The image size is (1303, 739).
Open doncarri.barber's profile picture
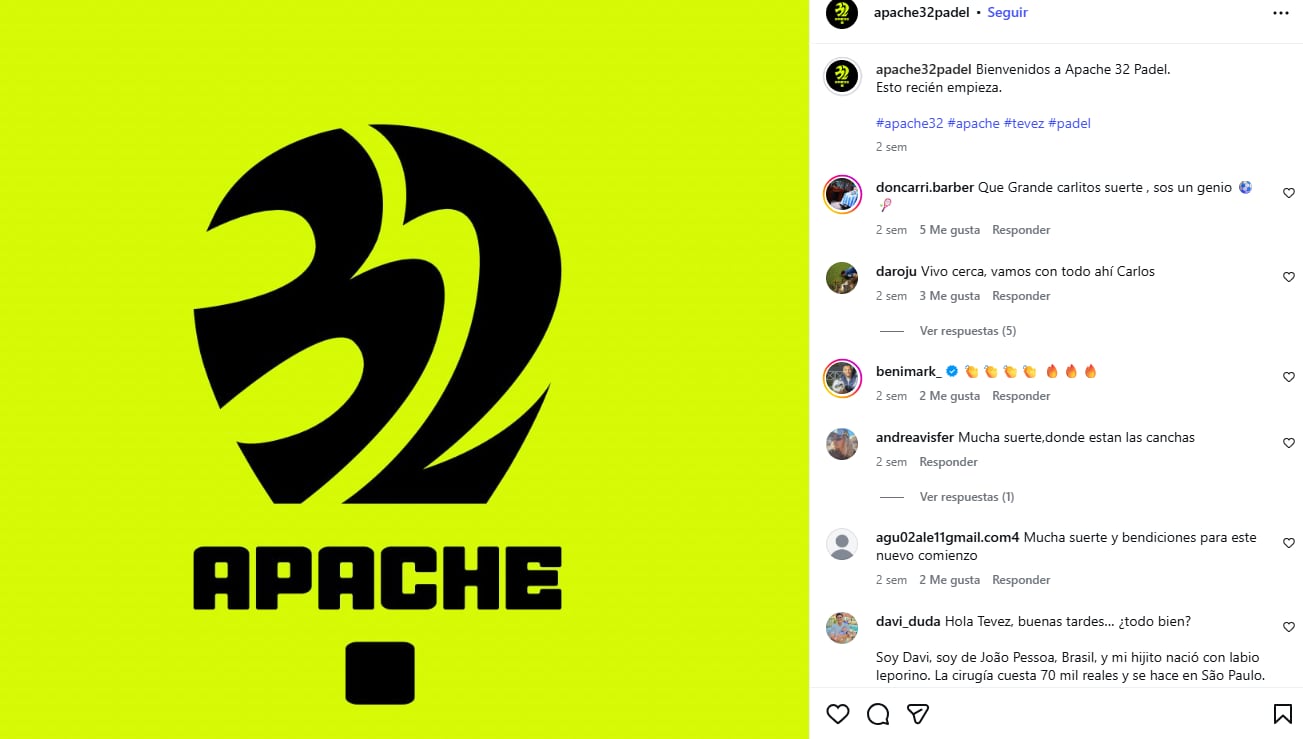click(842, 194)
